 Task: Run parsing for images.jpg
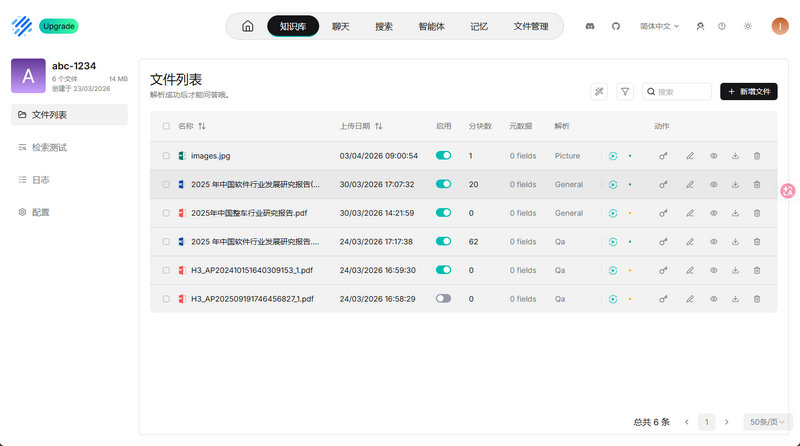point(613,156)
